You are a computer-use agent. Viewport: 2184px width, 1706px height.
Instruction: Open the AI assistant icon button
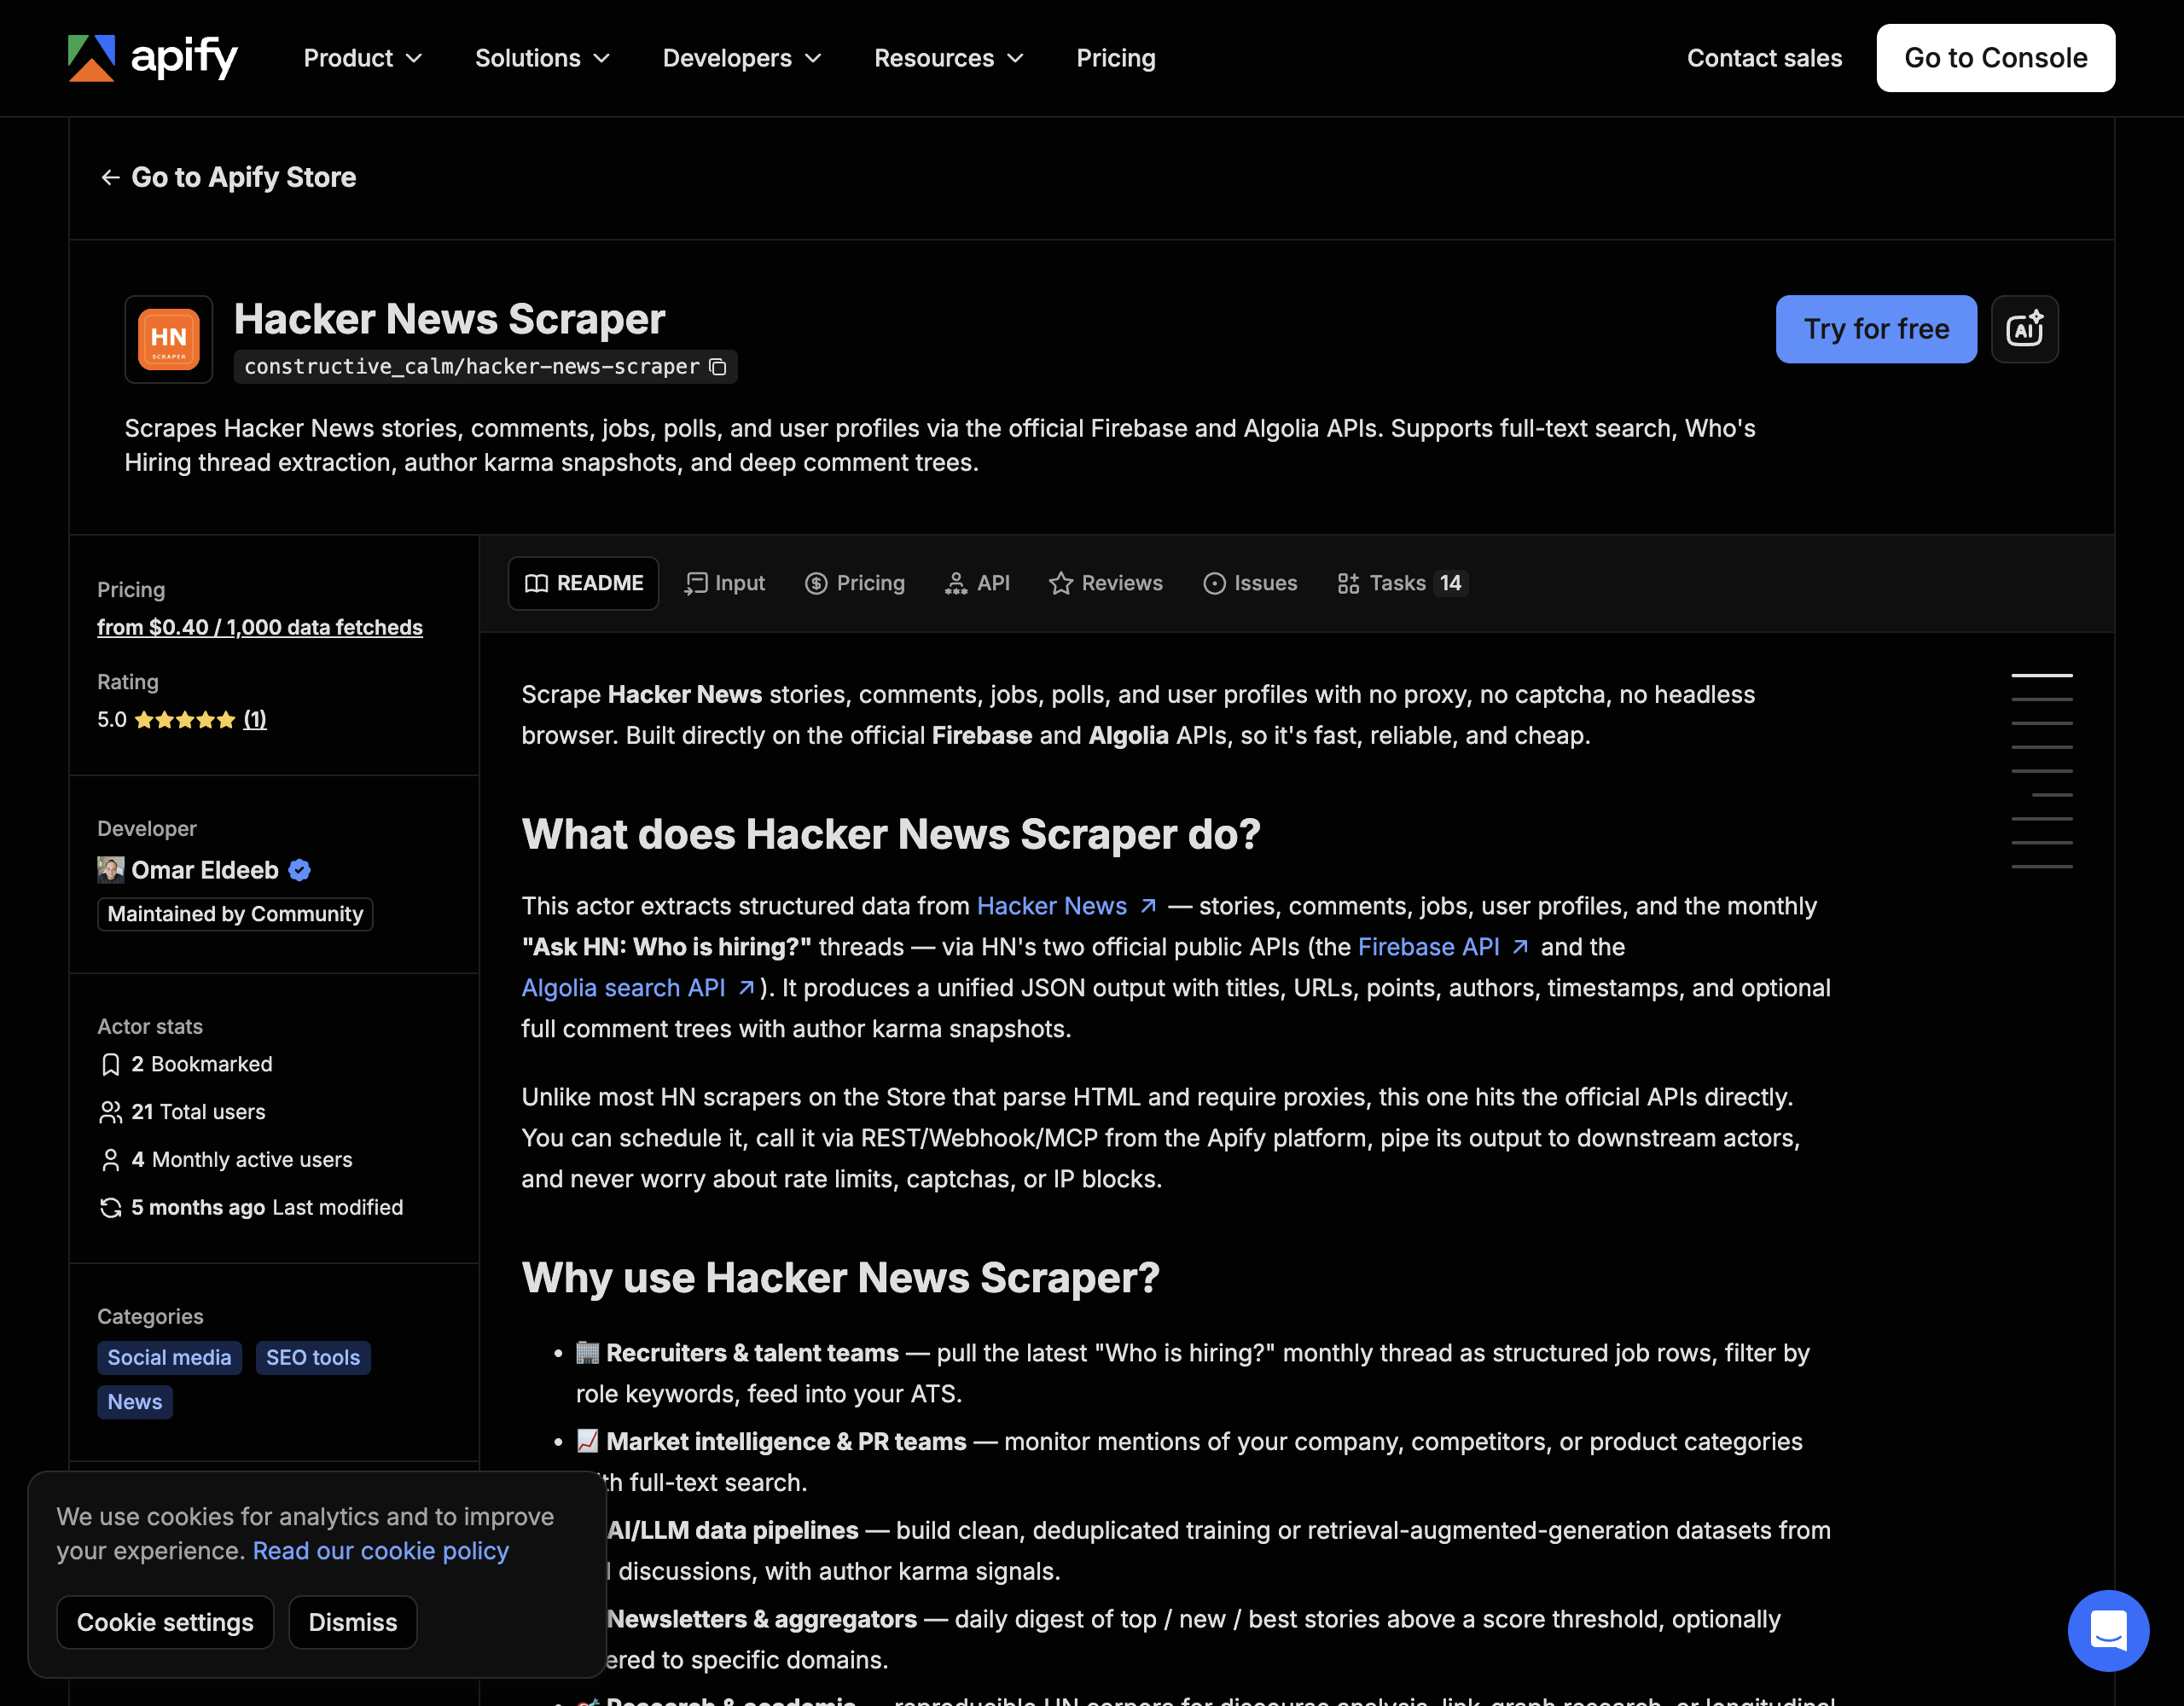tap(2024, 329)
